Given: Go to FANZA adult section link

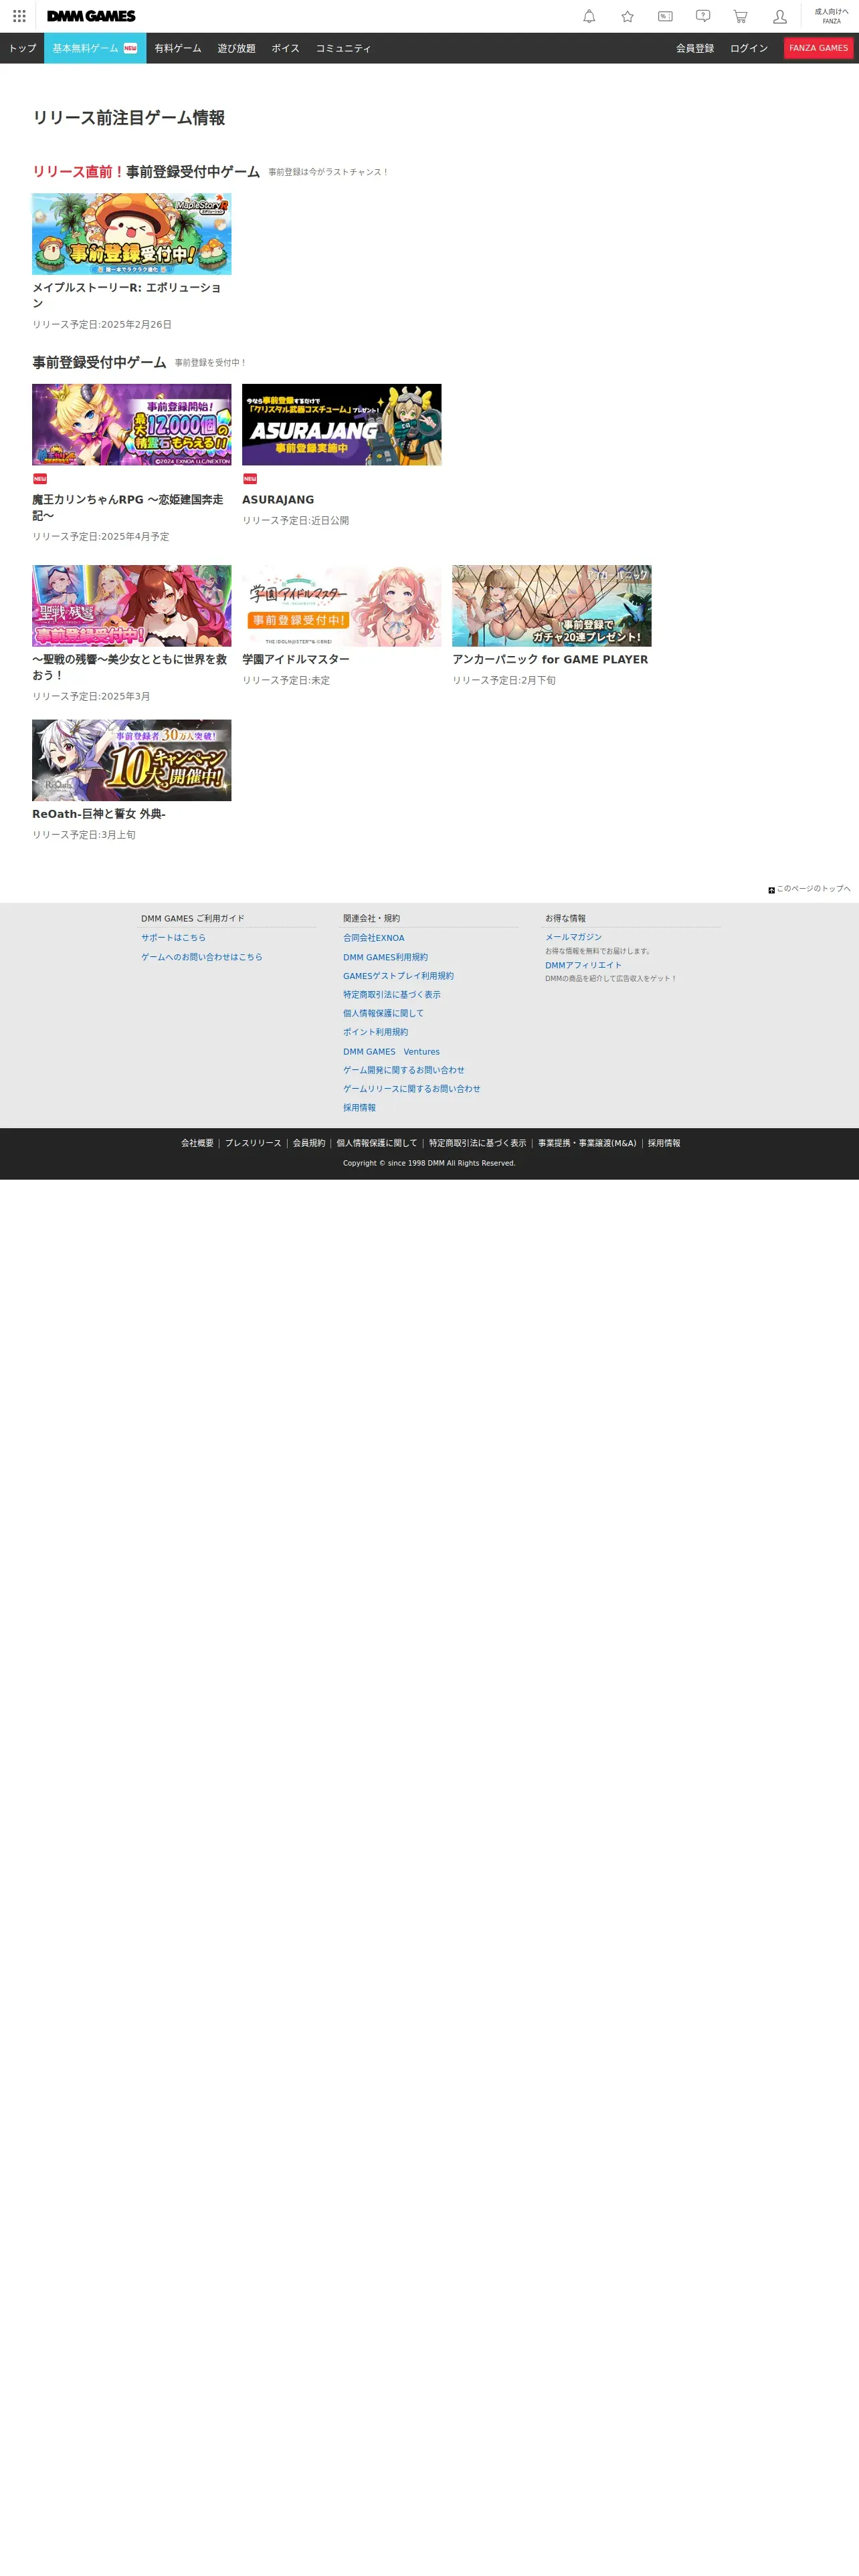Looking at the screenshot, I should (831, 16).
